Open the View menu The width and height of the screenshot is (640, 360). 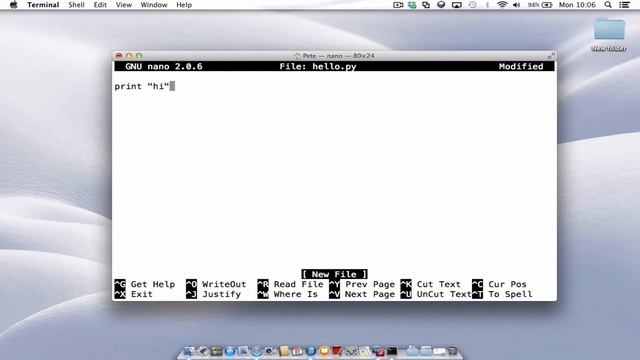(124, 5)
